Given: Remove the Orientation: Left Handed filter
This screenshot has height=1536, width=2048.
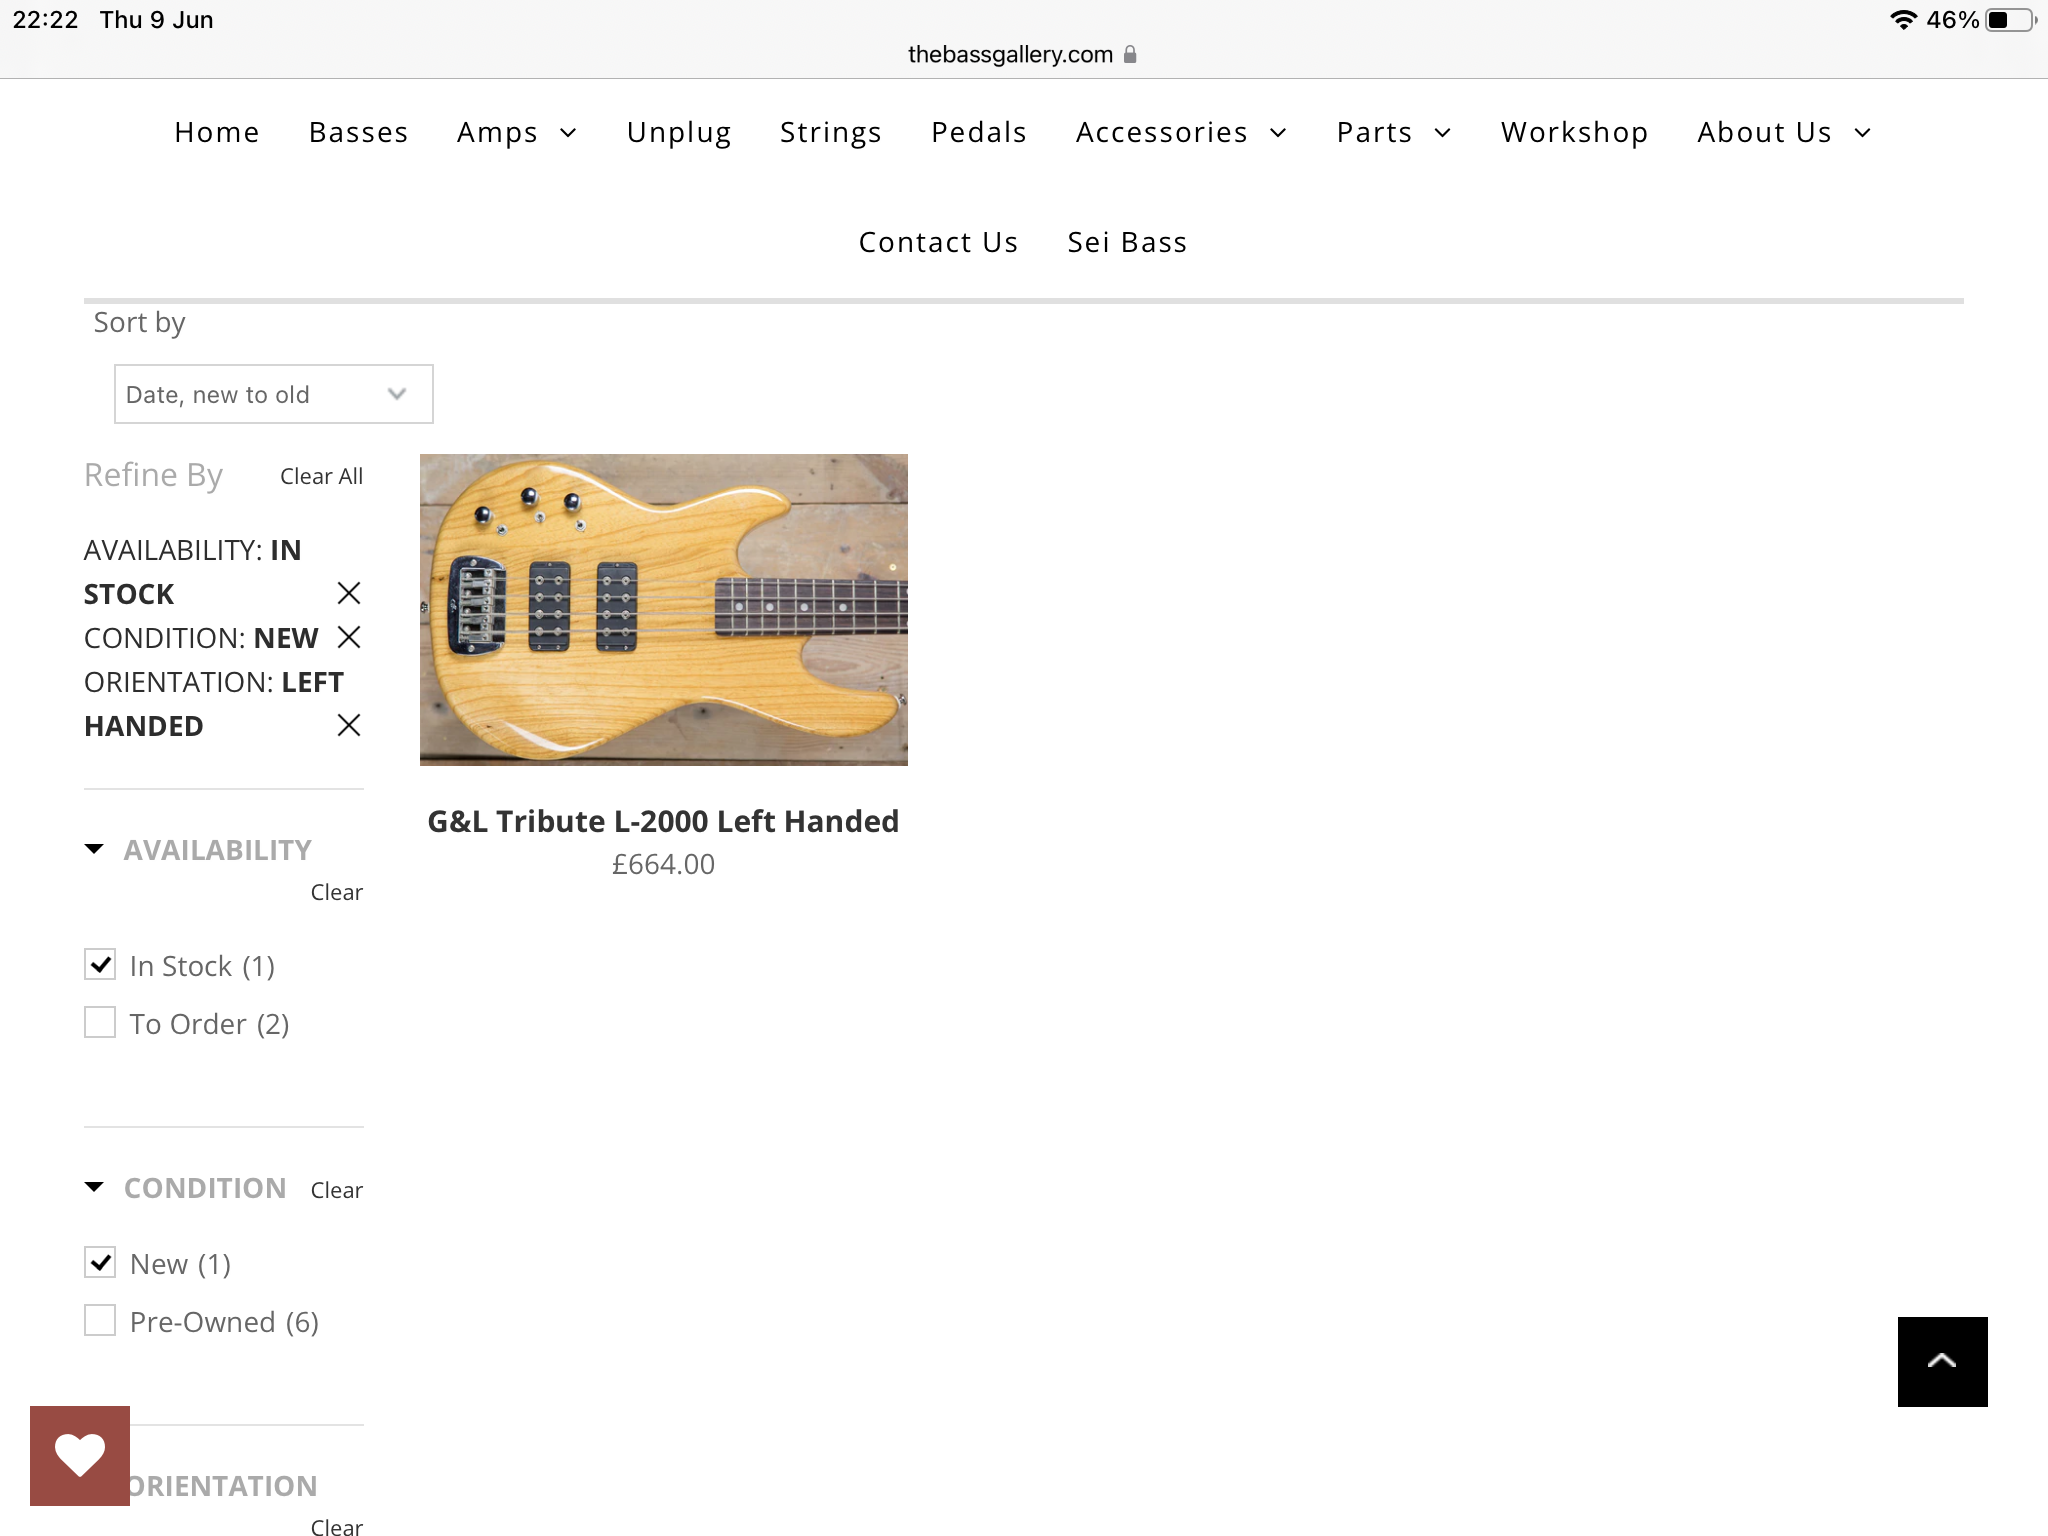Looking at the screenshot, I should tap(349, 725).
